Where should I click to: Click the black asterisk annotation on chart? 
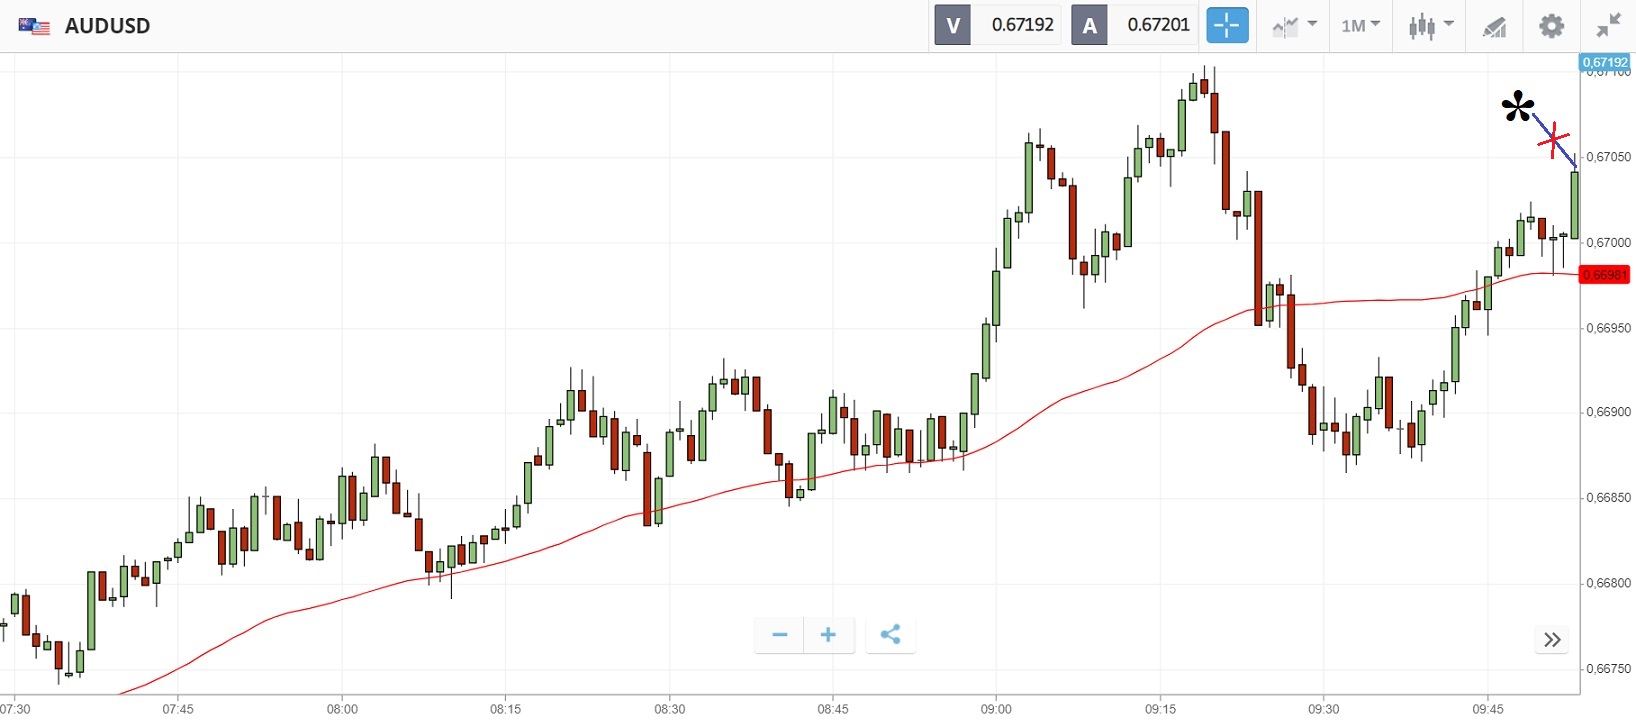[1517, 107]
